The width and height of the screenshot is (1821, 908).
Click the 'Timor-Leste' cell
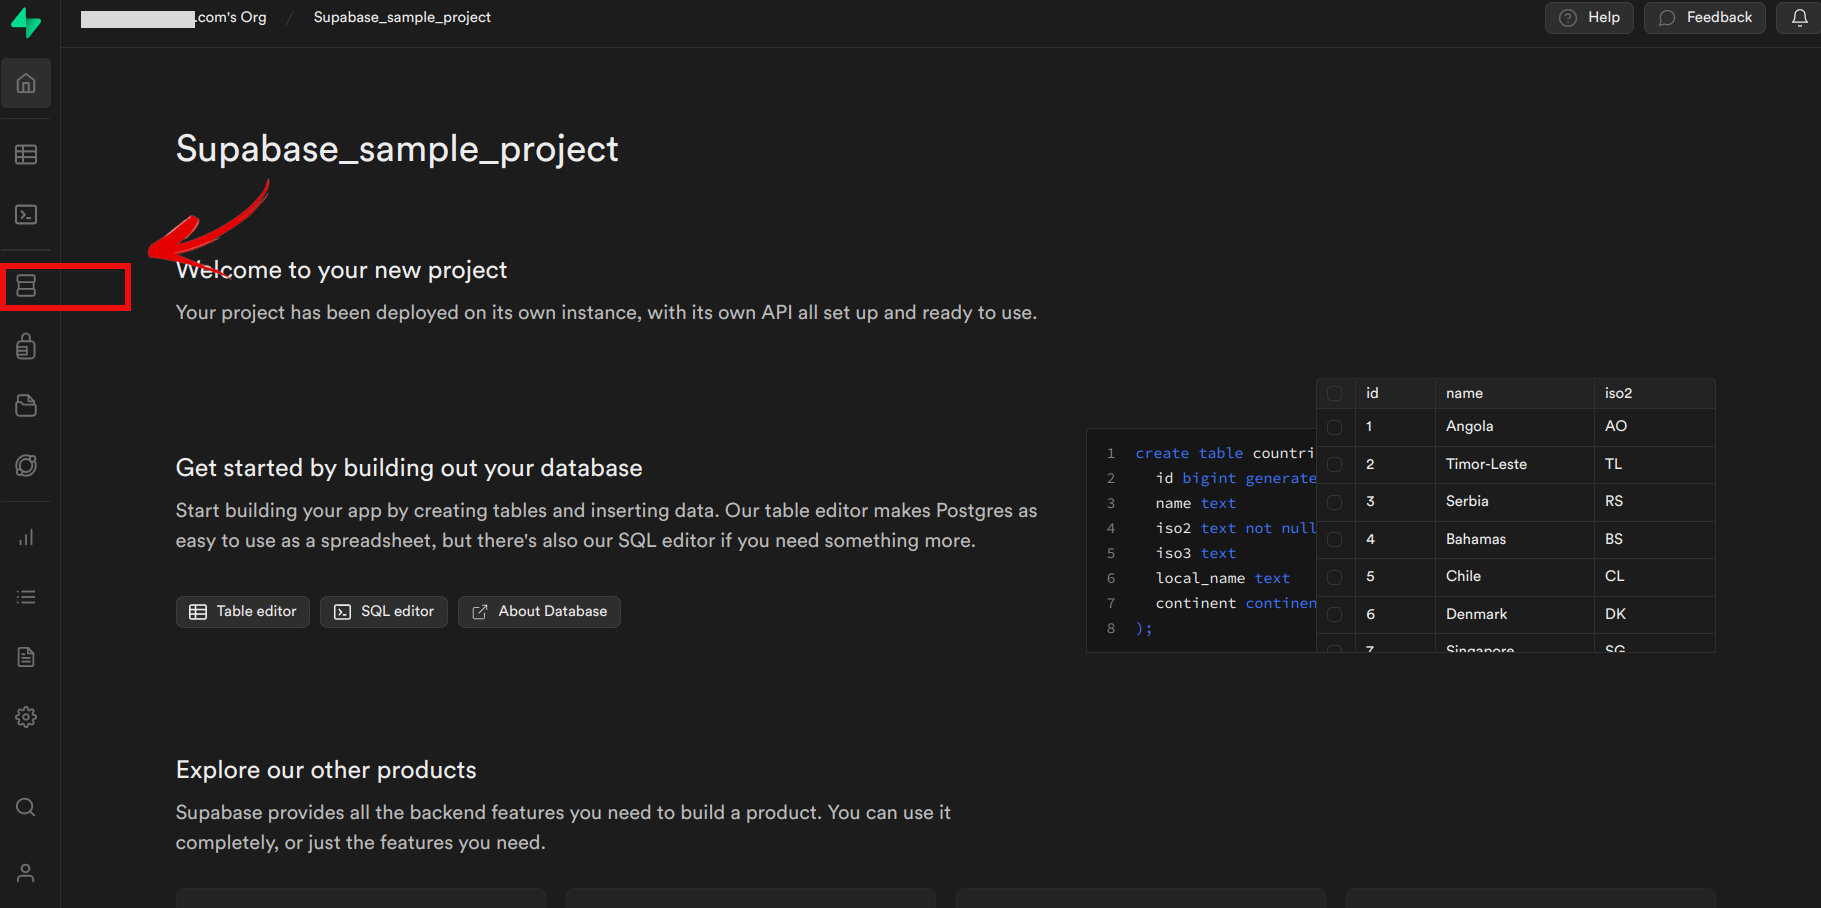click(1514, 465)
